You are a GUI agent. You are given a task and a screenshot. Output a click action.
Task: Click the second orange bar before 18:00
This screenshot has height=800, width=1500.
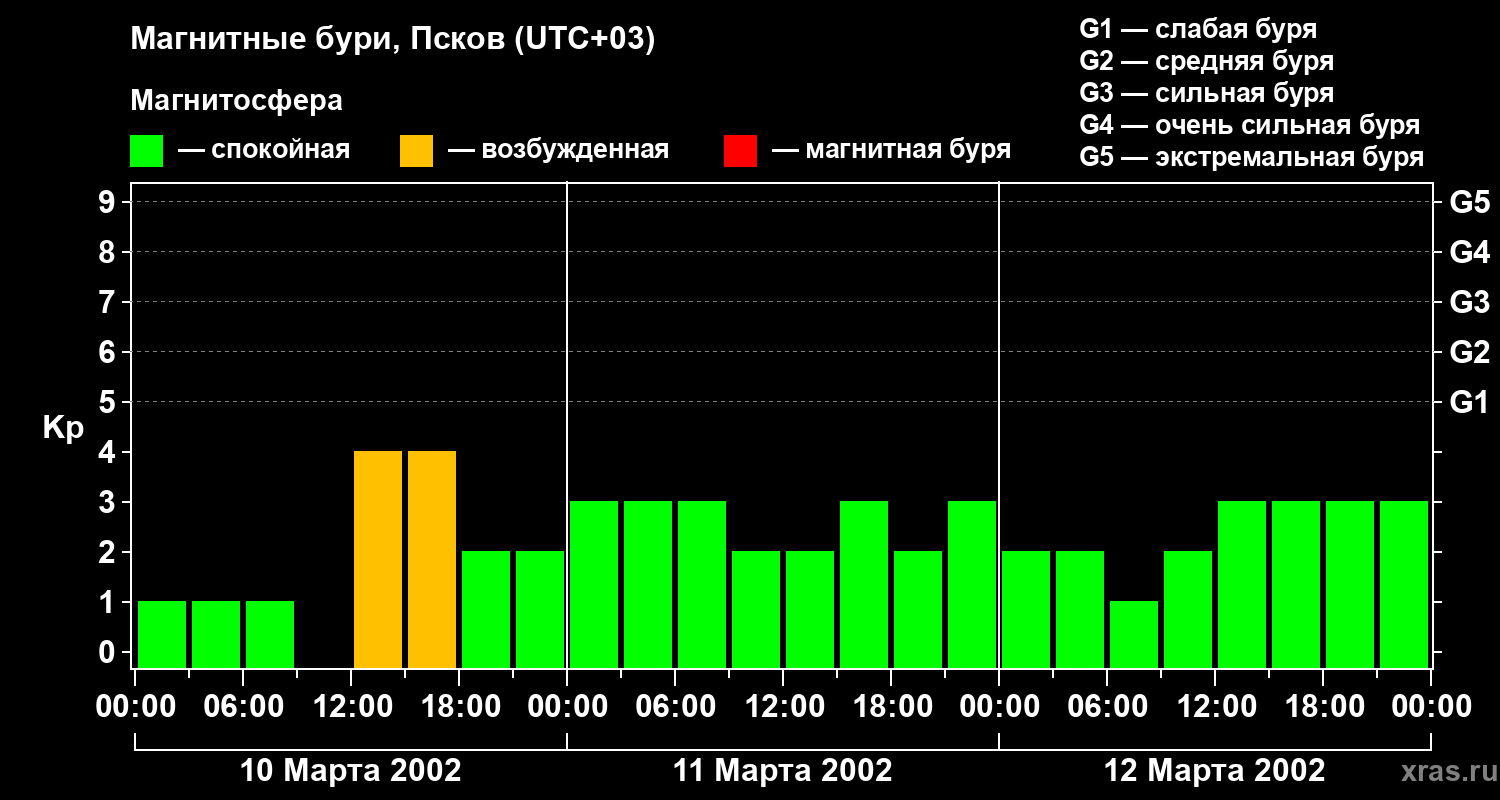(432, 558)
